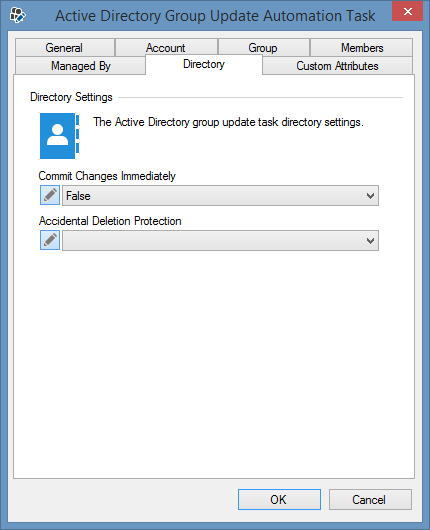Go to the Managed By tab
This screenshot has width=430, height=530.
tap(80, 66)
